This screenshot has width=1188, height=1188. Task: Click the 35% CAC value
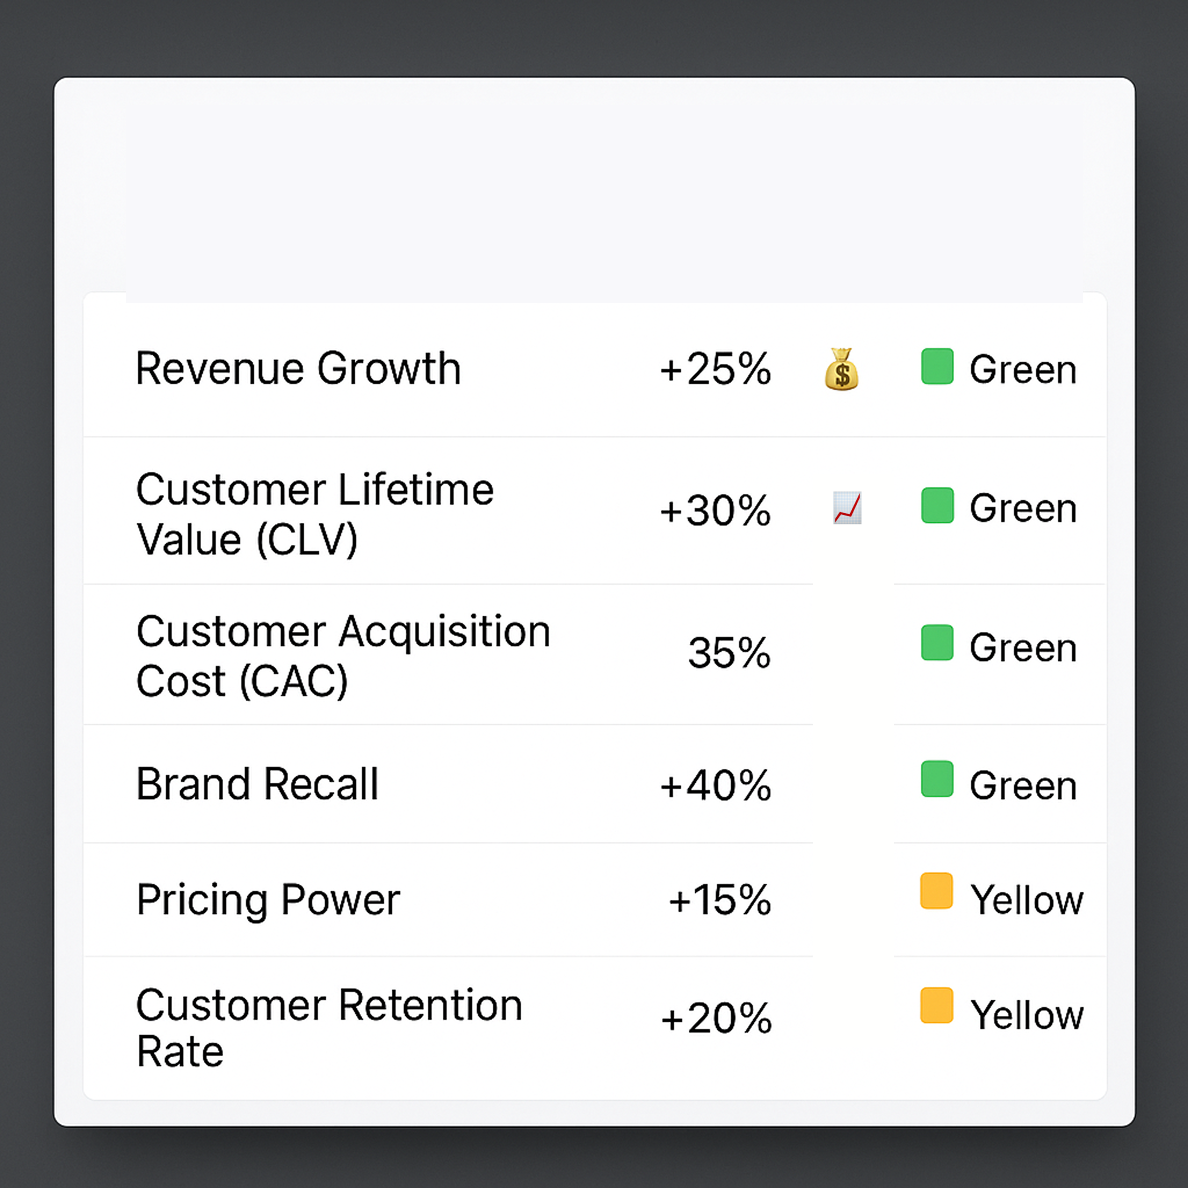[x=729, y=652]
